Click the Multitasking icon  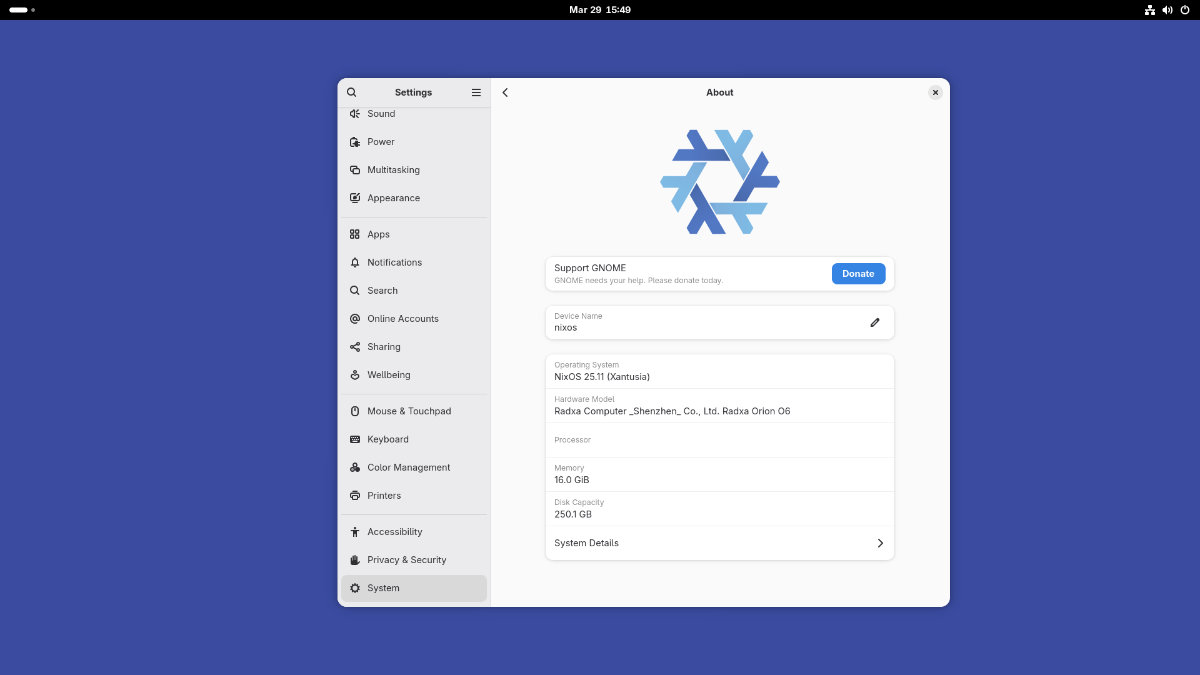pos(355,170)
